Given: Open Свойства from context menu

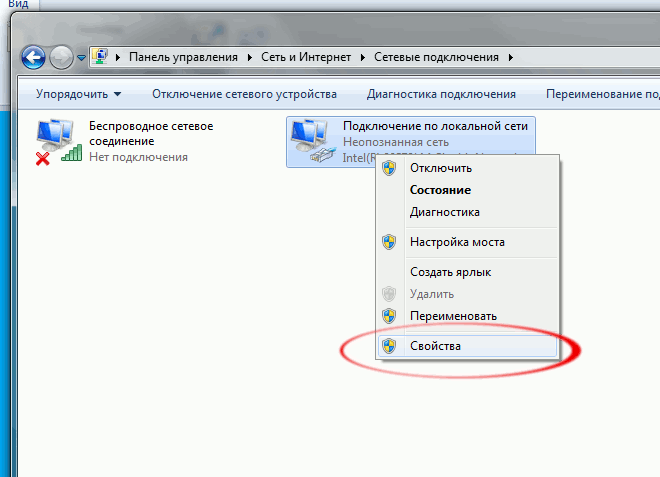Looking at the screenshot, I should (x=467, y=346).
